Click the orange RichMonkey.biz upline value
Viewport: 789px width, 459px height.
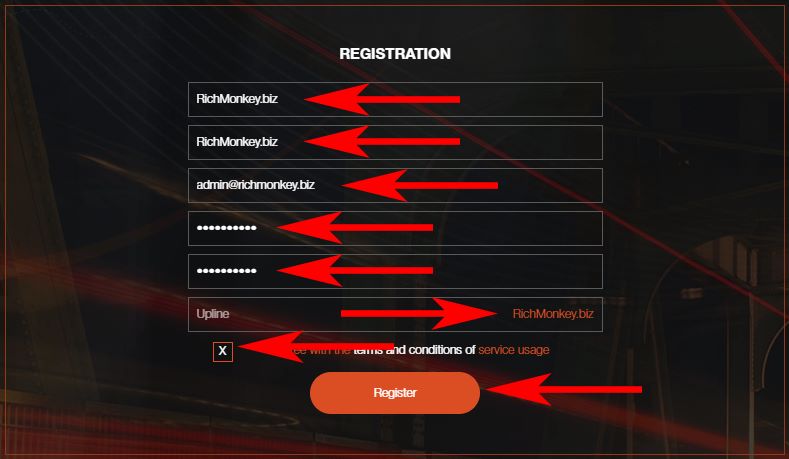click(553, 314)
